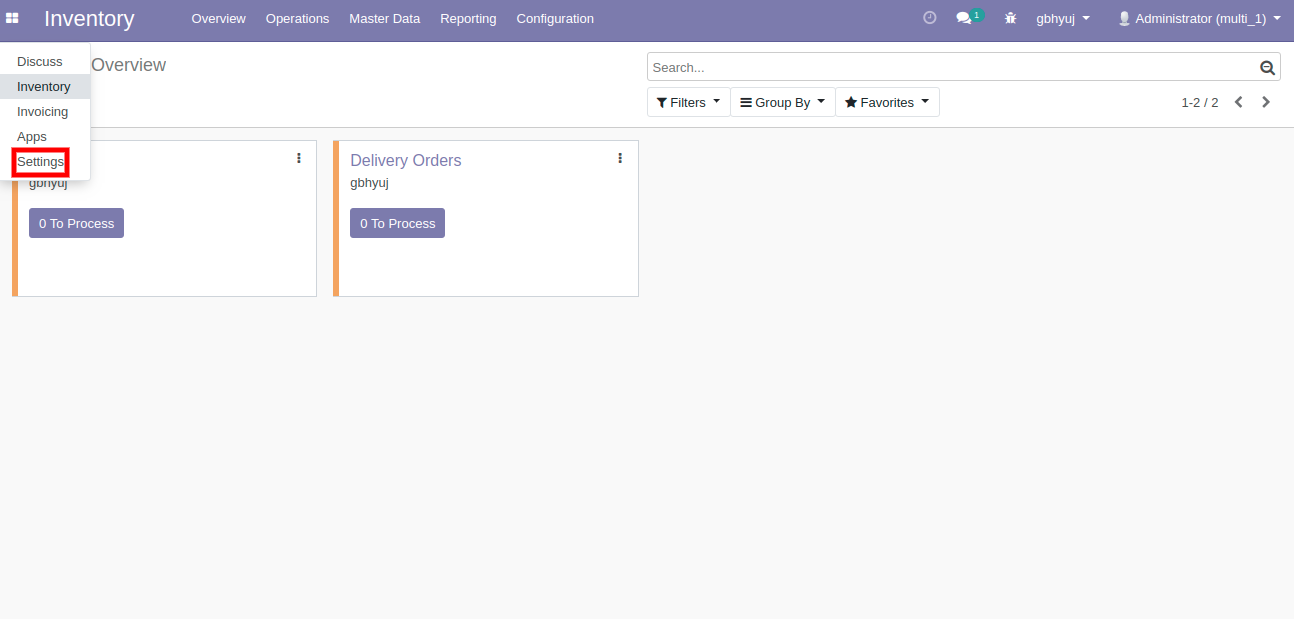Open the Master Data menu
This screenshot has width=1294, height=619.
tap(384, 18)
